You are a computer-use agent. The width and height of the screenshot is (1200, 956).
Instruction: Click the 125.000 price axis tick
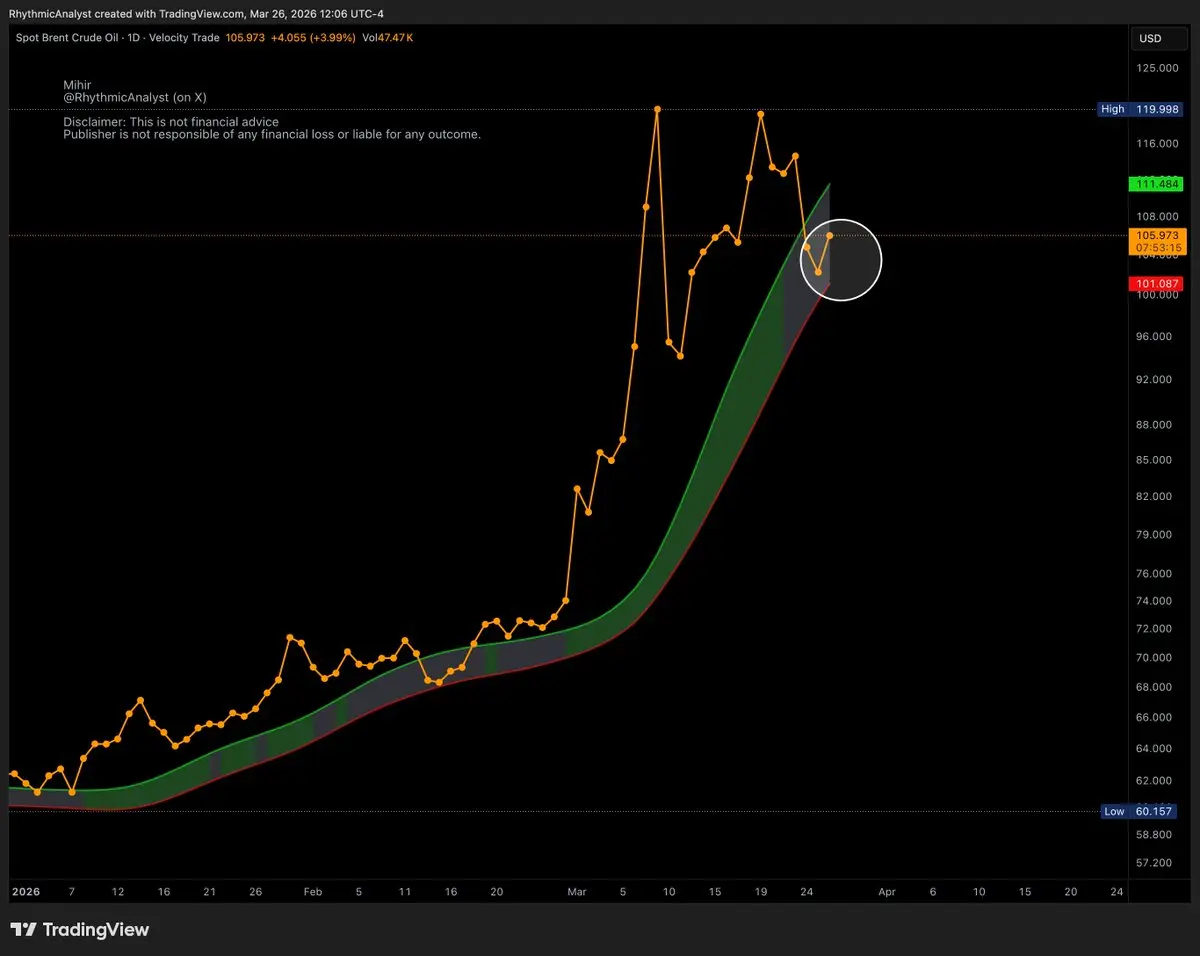[x=1159, y=68]
